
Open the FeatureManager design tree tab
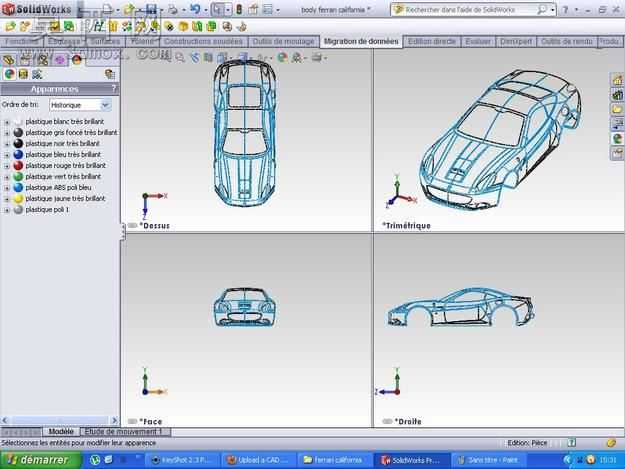(9, 60)
